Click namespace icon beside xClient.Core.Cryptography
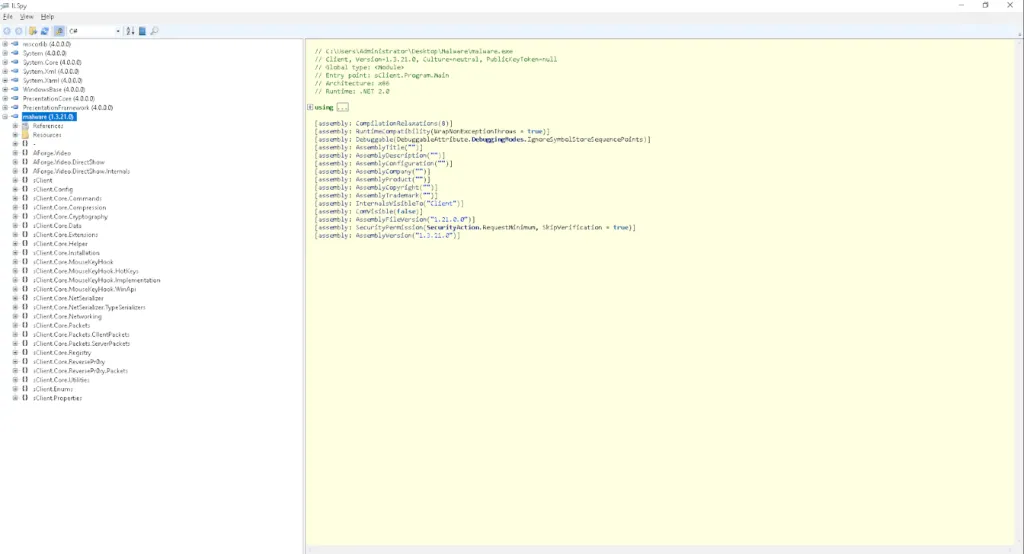This screenshot has width=1024, height=554. (25, 216)
